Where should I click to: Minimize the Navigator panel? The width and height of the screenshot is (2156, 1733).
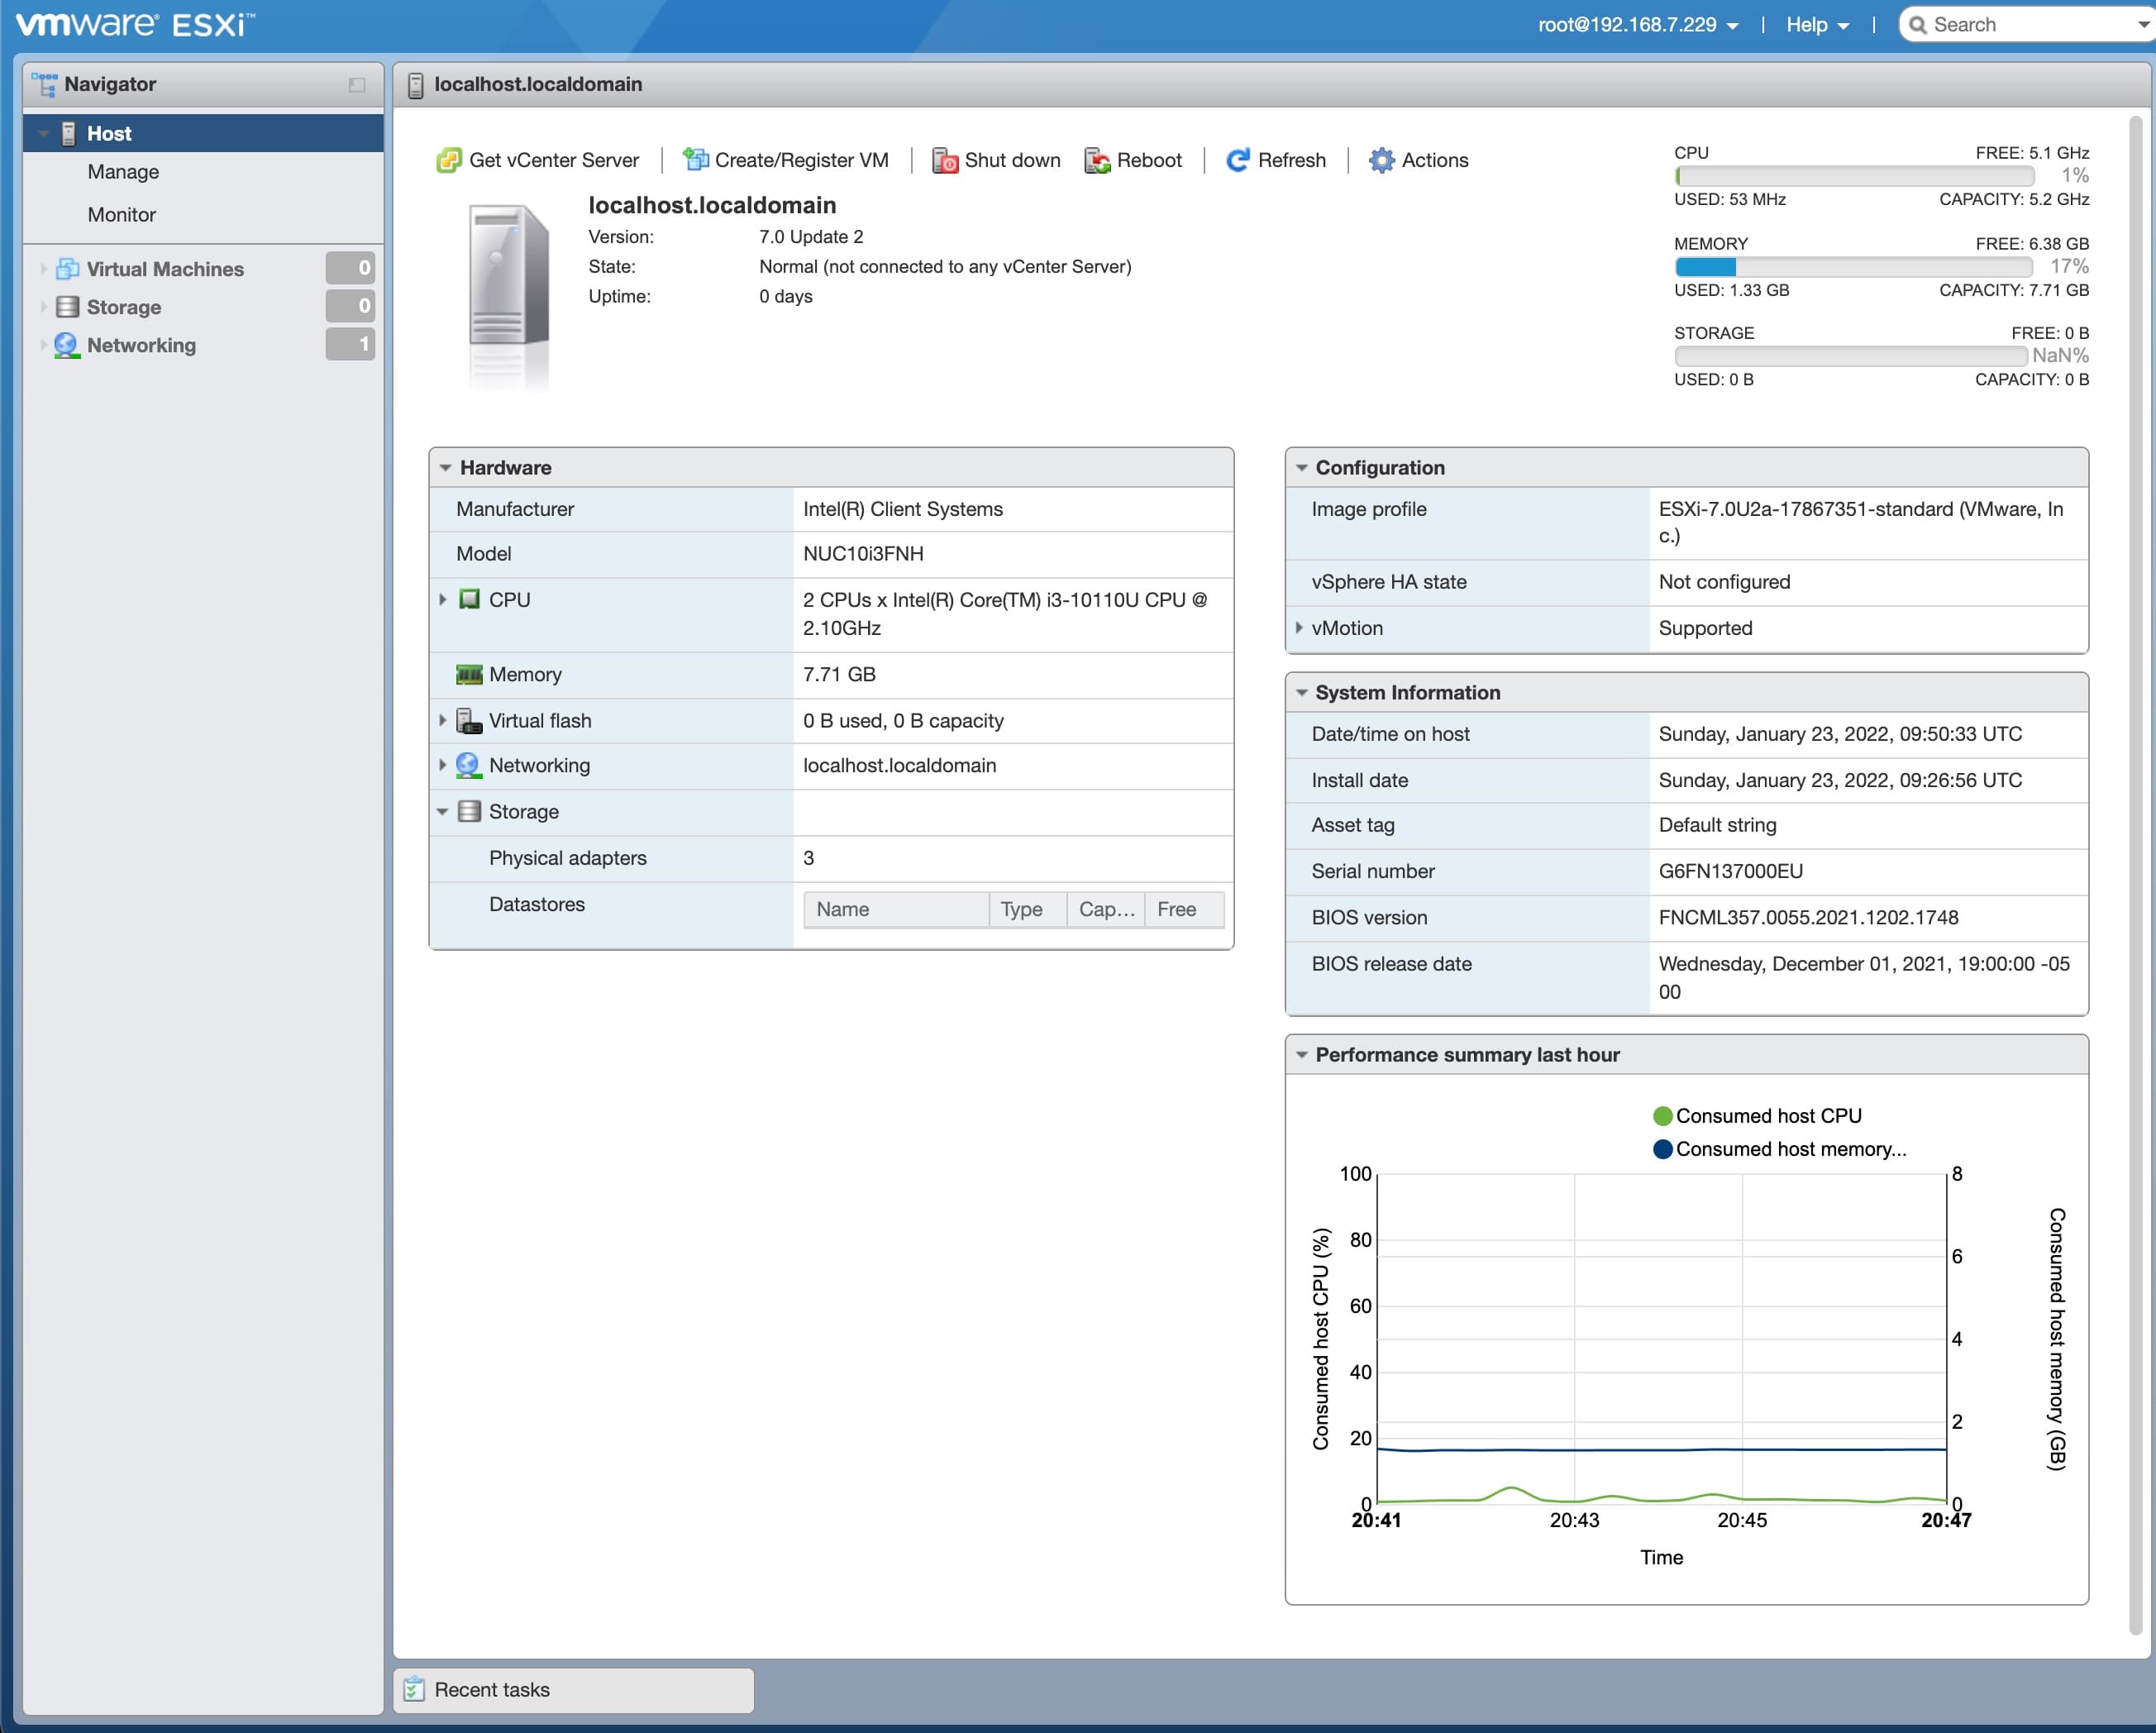click(x=357, y=85)
